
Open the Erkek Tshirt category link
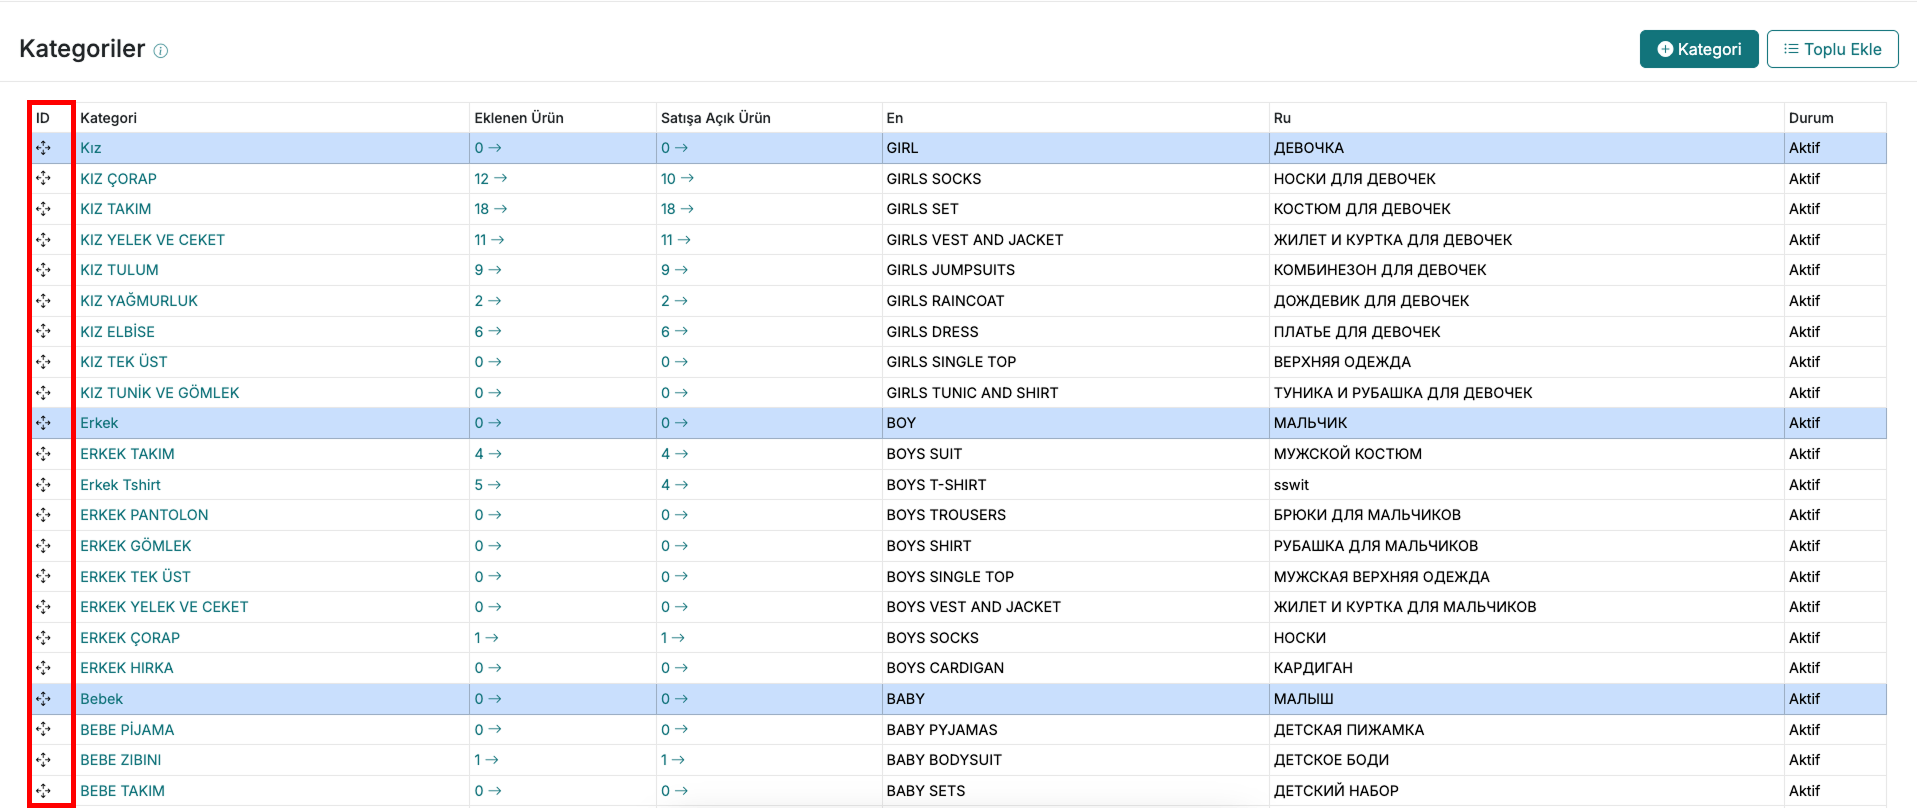(120, 485)
